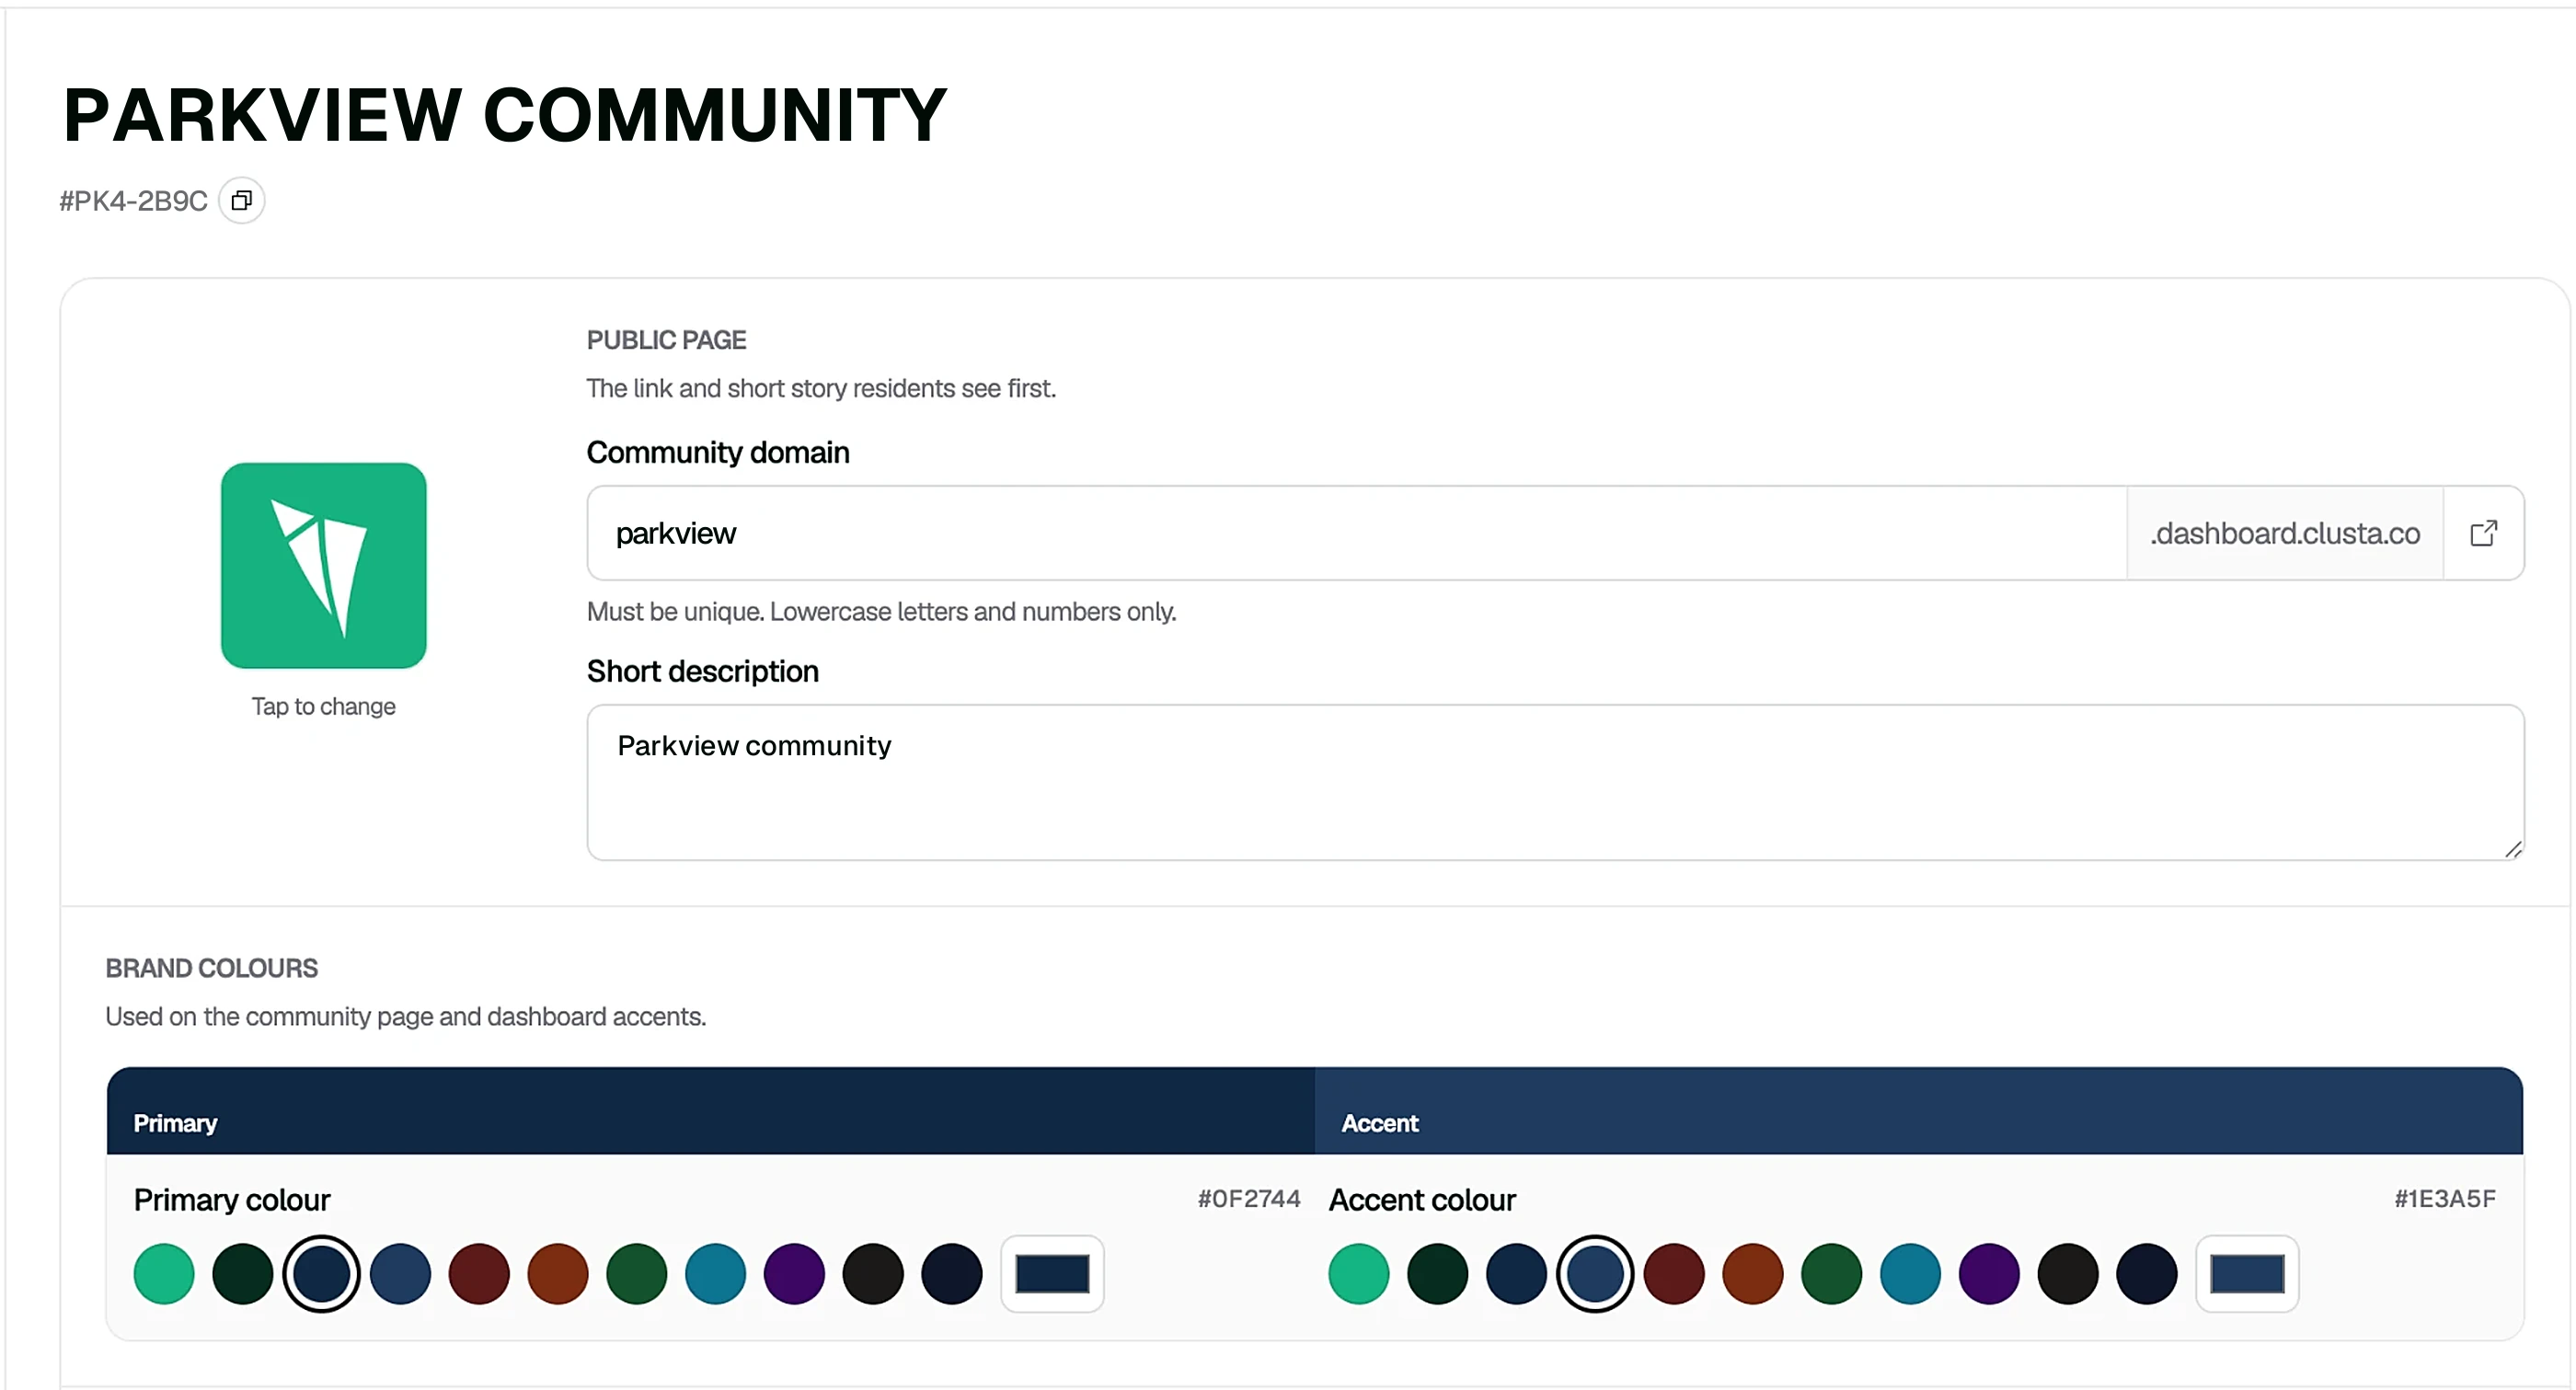Click the Accent preview banner
Image resolution: width=2576 pixels, height=1390 pixels.
[1919, 1110]
